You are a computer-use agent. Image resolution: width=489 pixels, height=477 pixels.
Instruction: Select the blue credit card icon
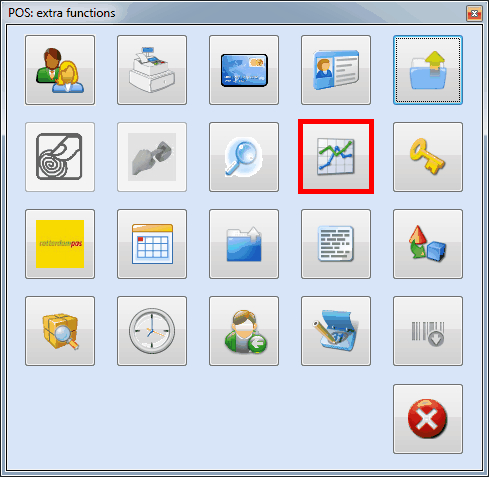[244, 70]
